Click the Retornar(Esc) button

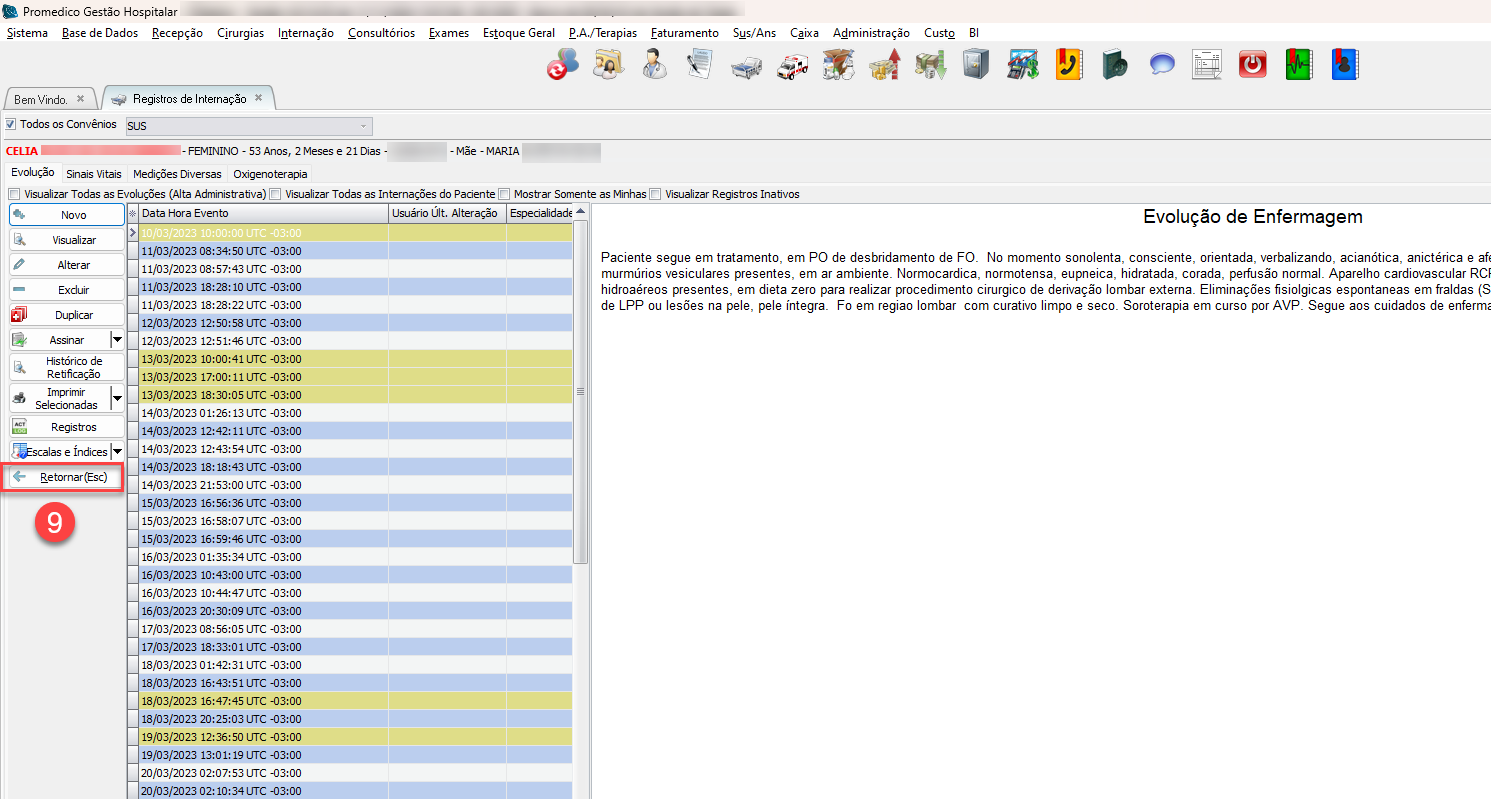[x=66, y=477]
